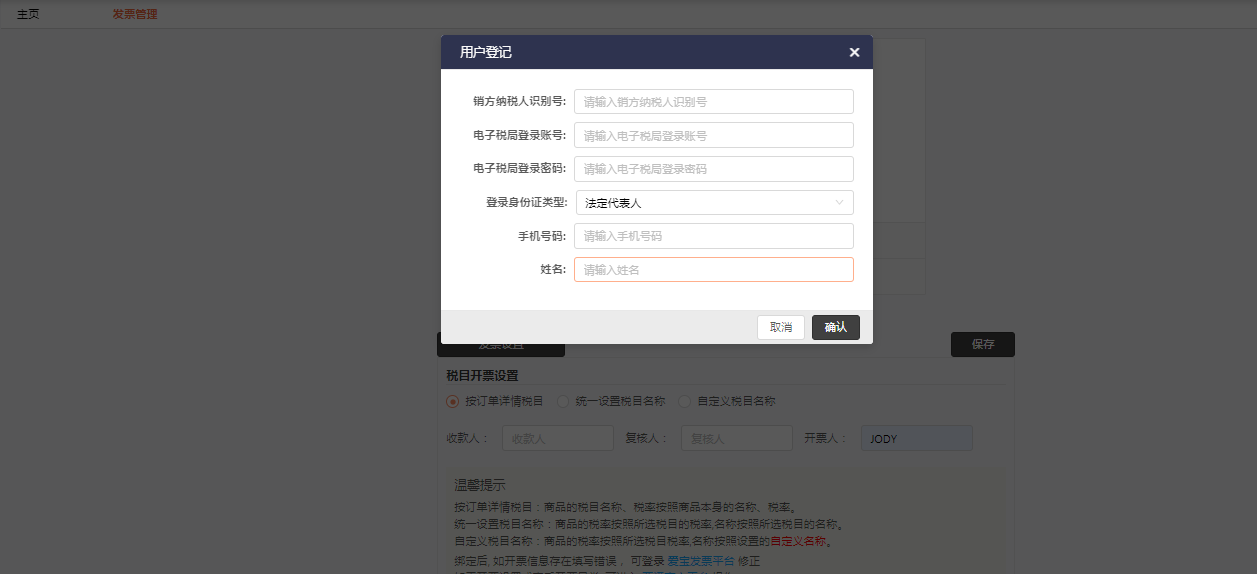Open the 爱宝发票平台 link

pos(701,561)
